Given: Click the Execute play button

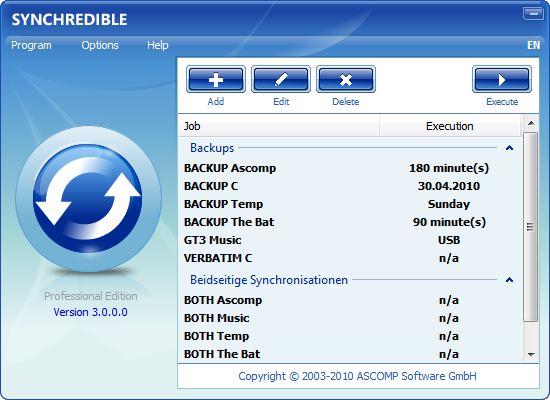Looking at the screenshot, I should [x=502, y=79].
